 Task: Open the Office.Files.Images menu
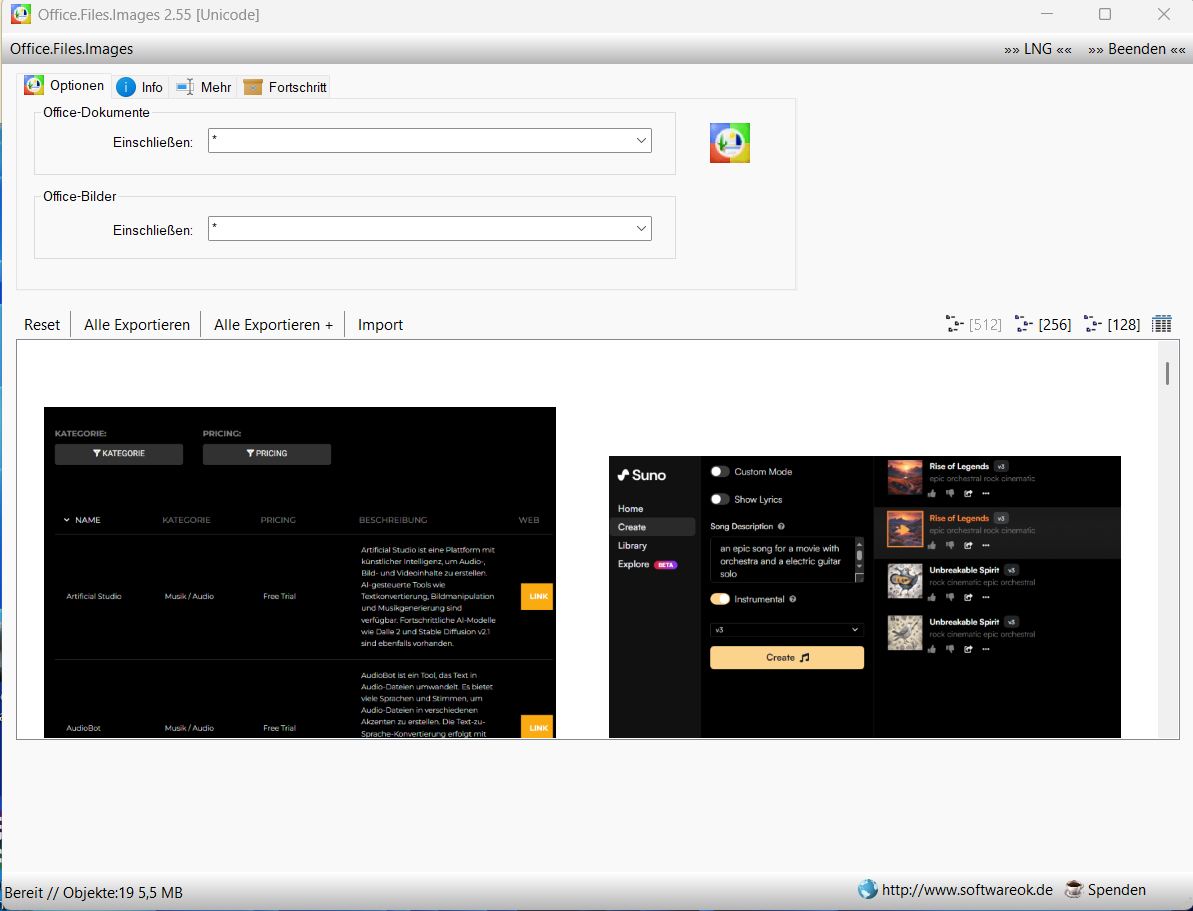[72, 49]
